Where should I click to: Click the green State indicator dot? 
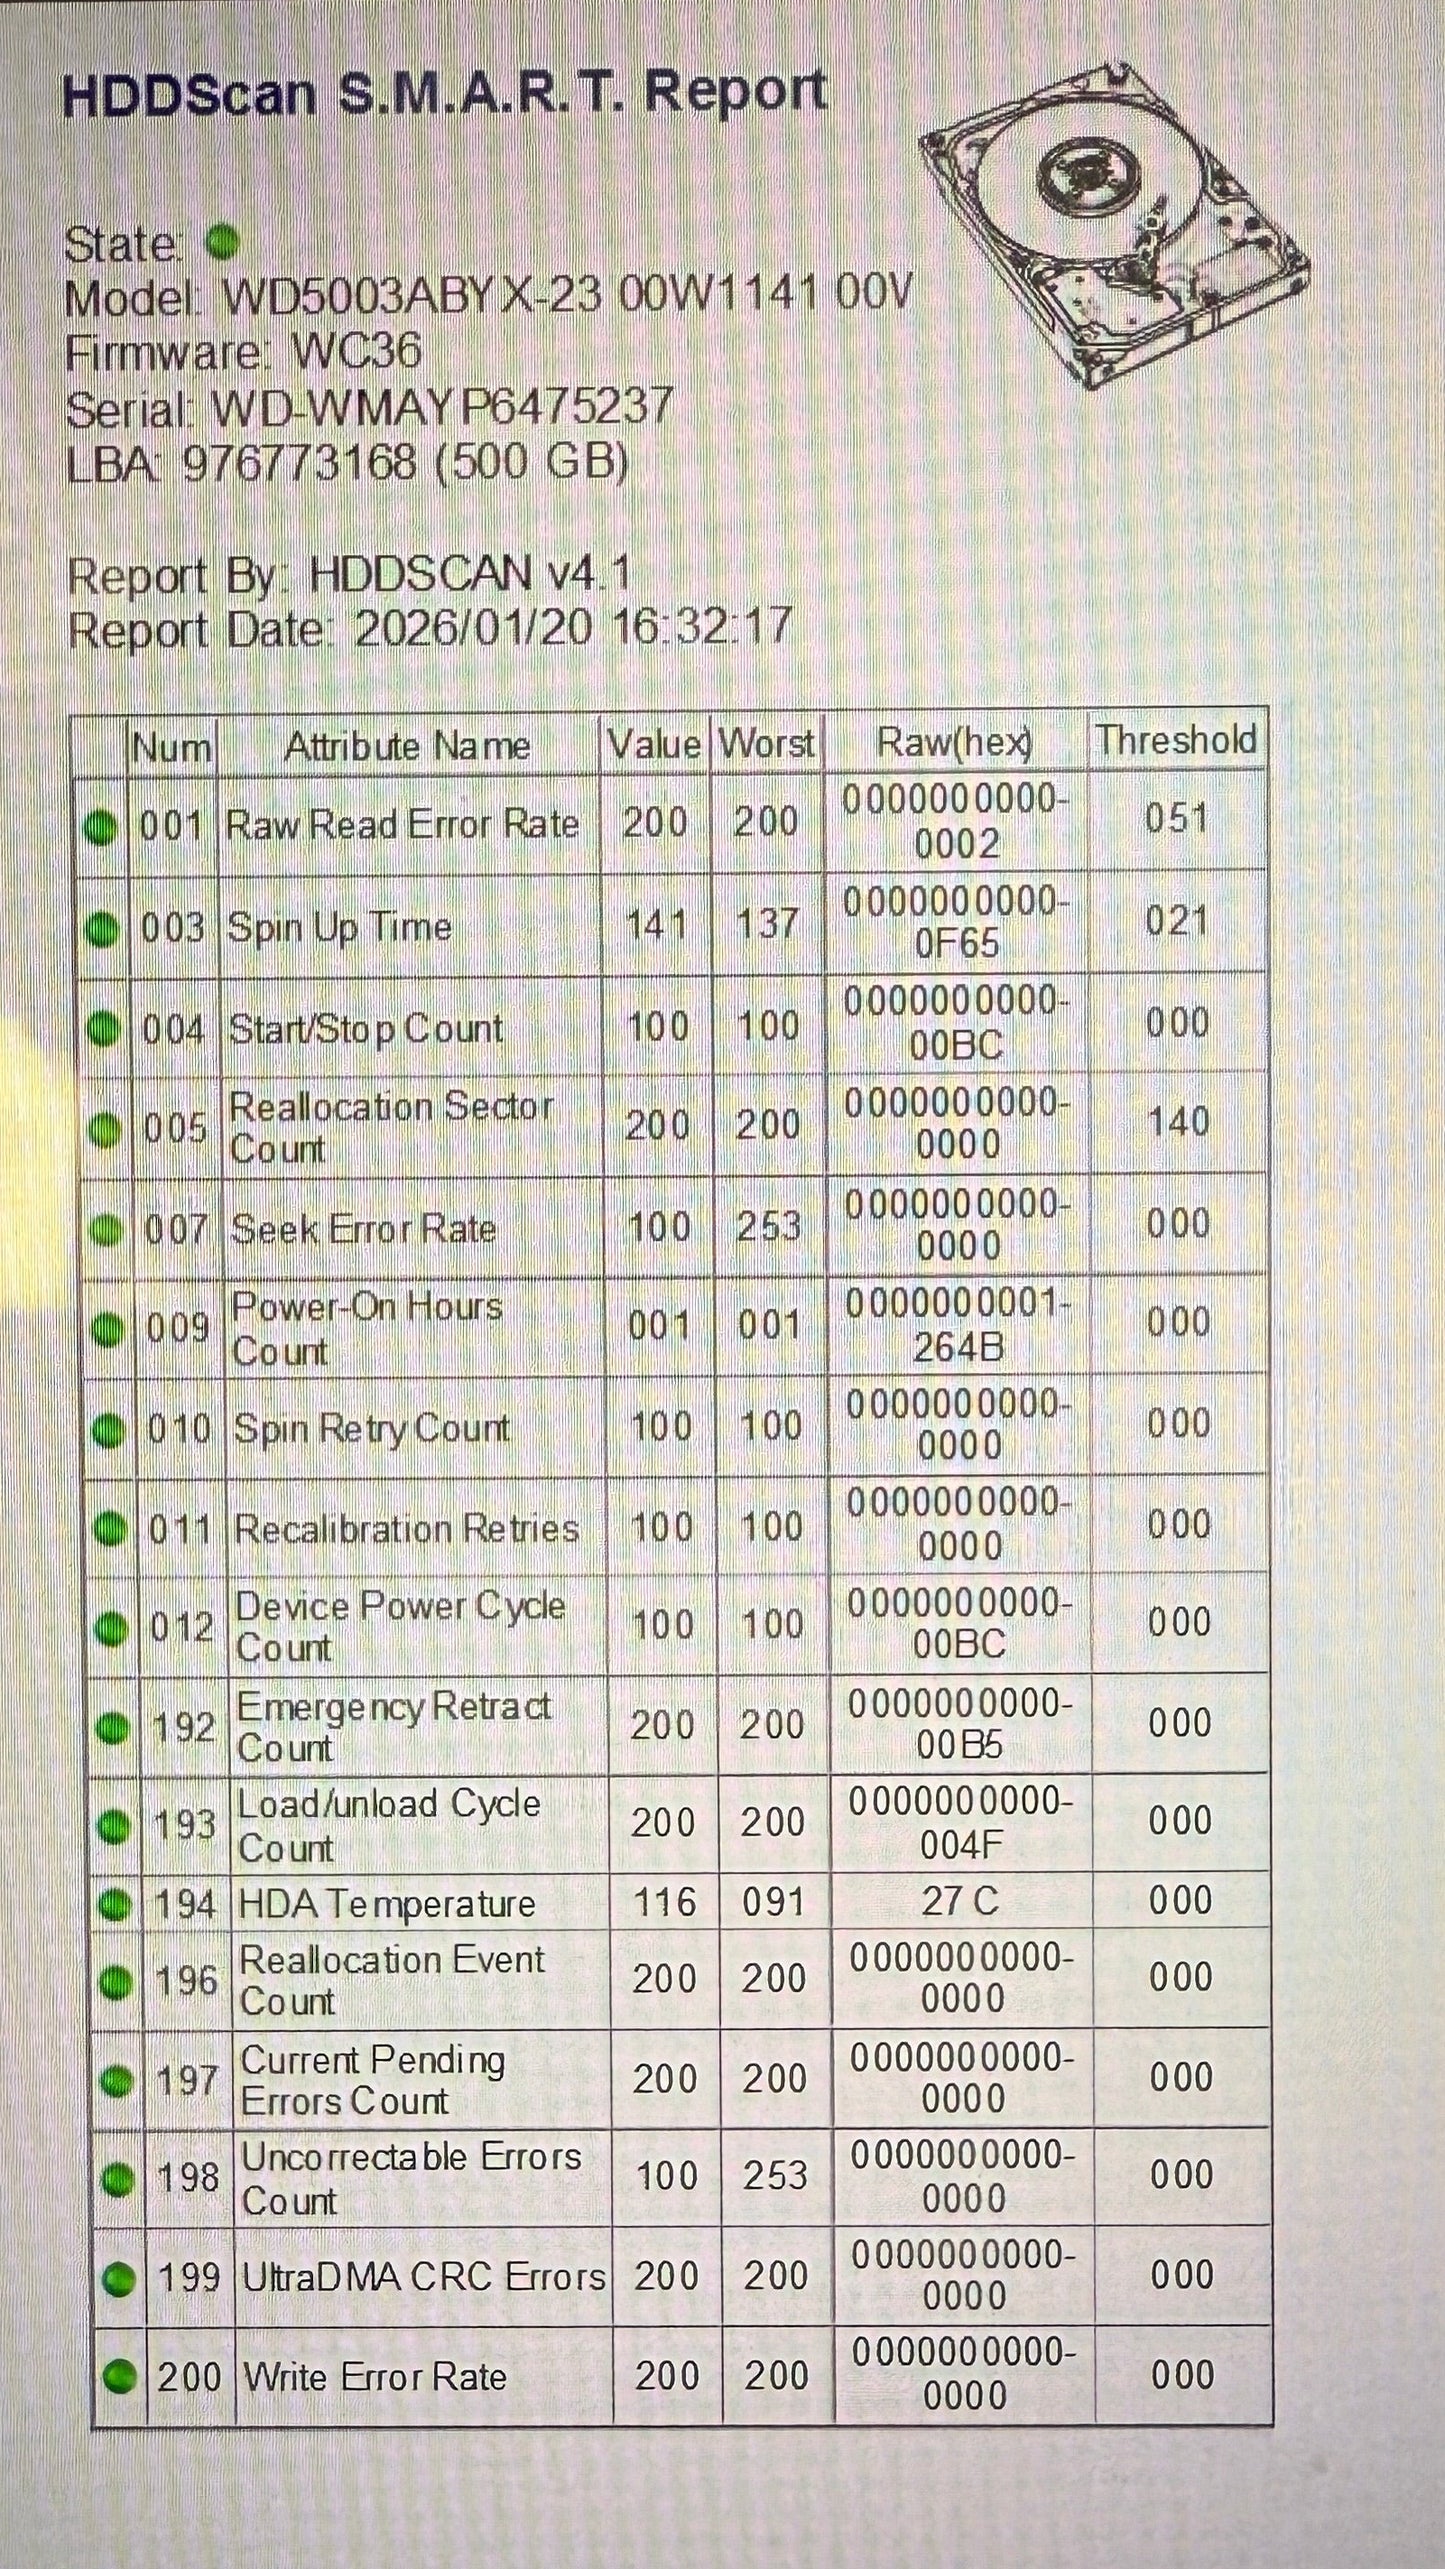point(222,241)
